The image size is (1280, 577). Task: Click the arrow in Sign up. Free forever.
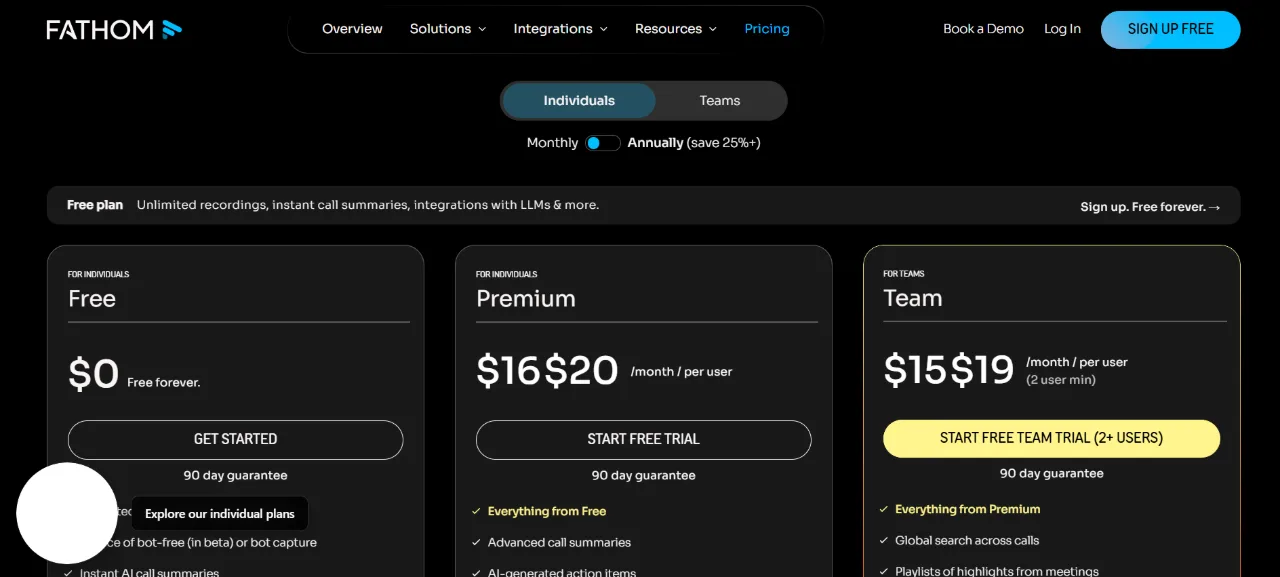[x=1215, y=207]
